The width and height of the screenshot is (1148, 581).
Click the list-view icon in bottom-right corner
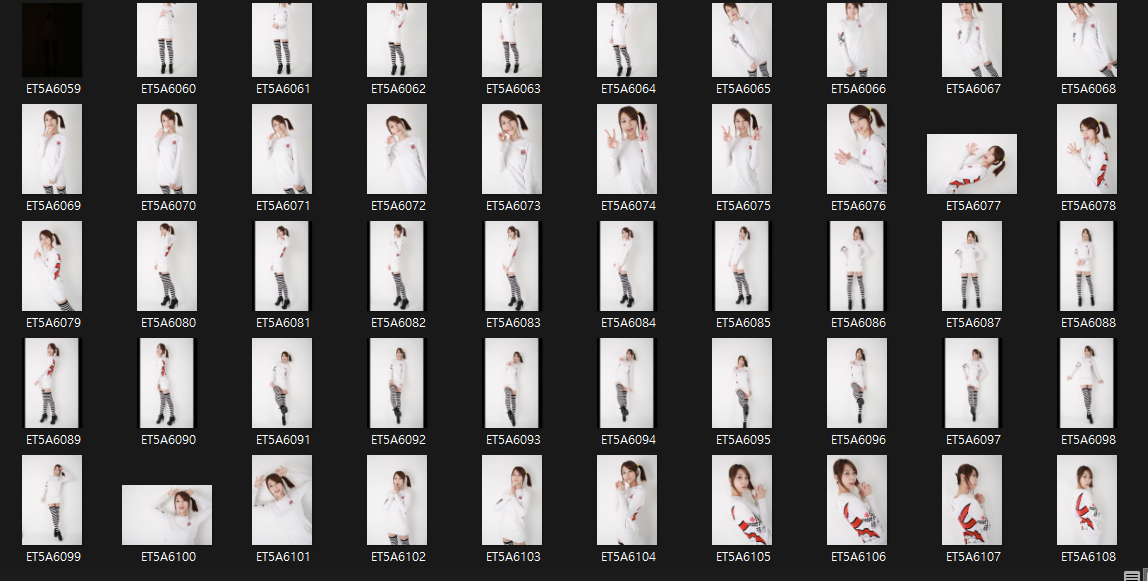click(x=1132, y=574)
